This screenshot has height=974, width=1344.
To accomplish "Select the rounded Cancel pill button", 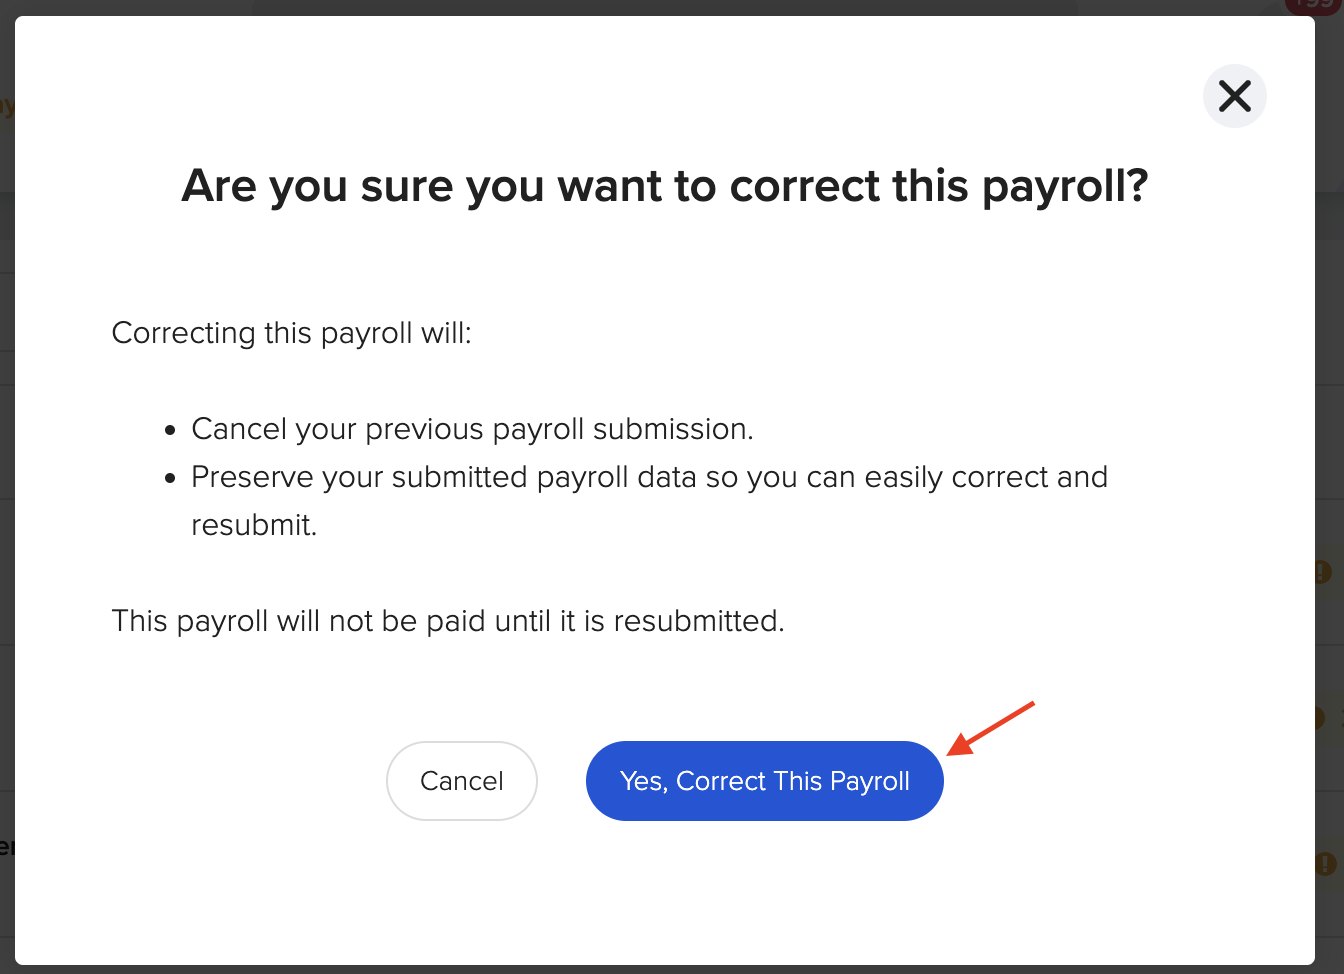I will pyautogui.click(x=461, y=781).
